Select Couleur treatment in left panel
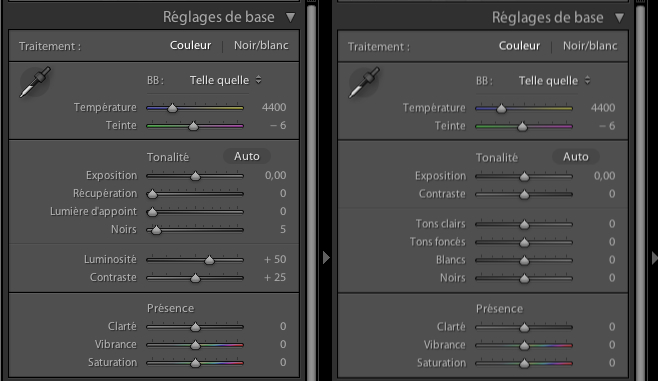 point(190,45)
